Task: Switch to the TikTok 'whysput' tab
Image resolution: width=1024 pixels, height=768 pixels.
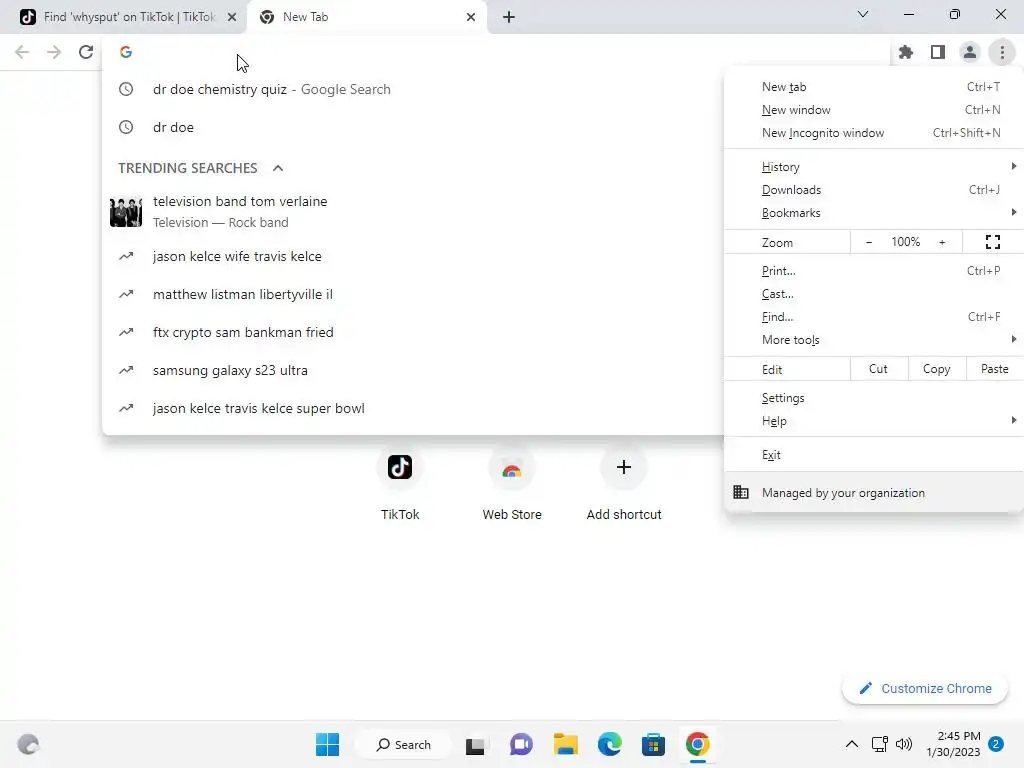Action: (123, 17)
